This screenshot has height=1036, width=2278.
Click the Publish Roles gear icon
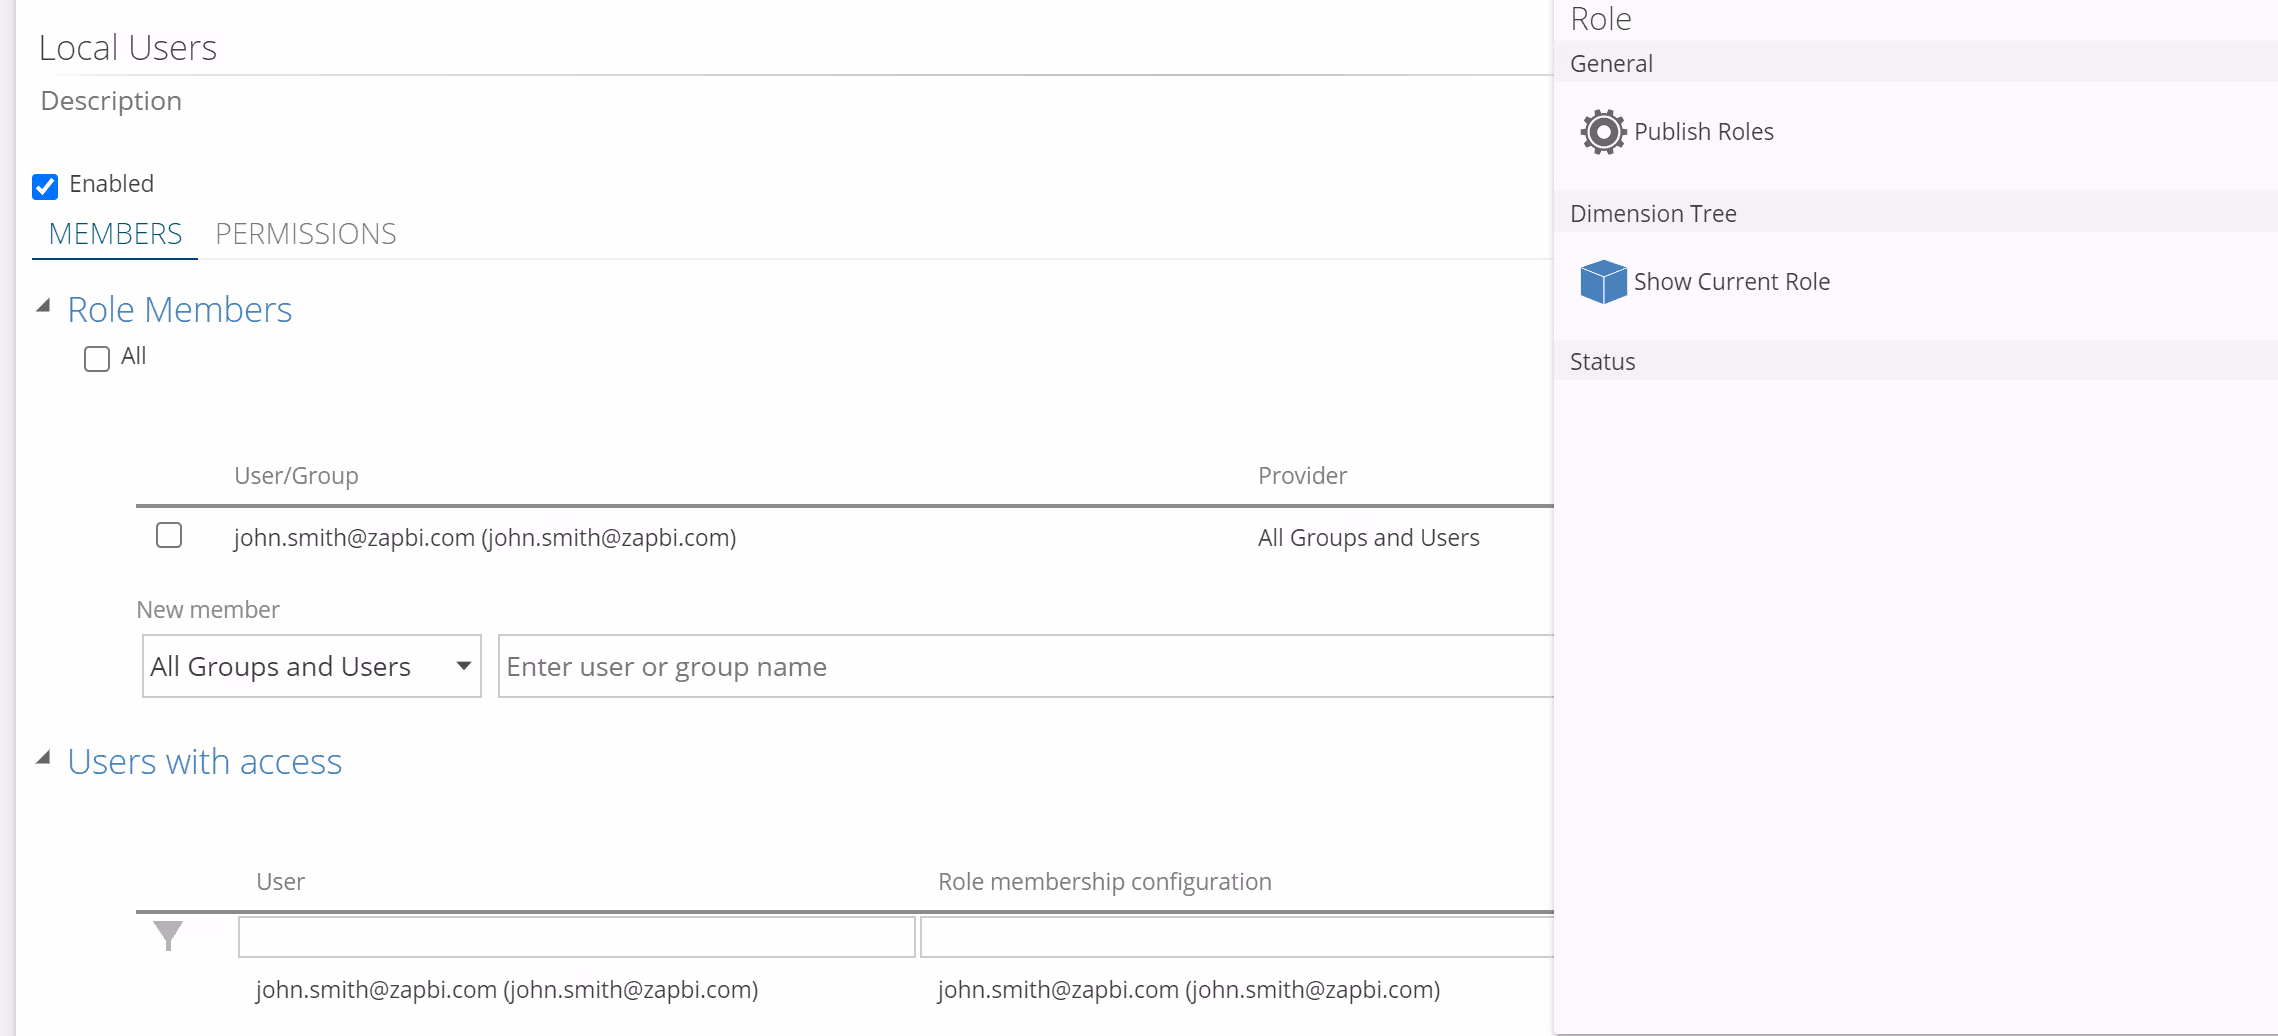1602,132
